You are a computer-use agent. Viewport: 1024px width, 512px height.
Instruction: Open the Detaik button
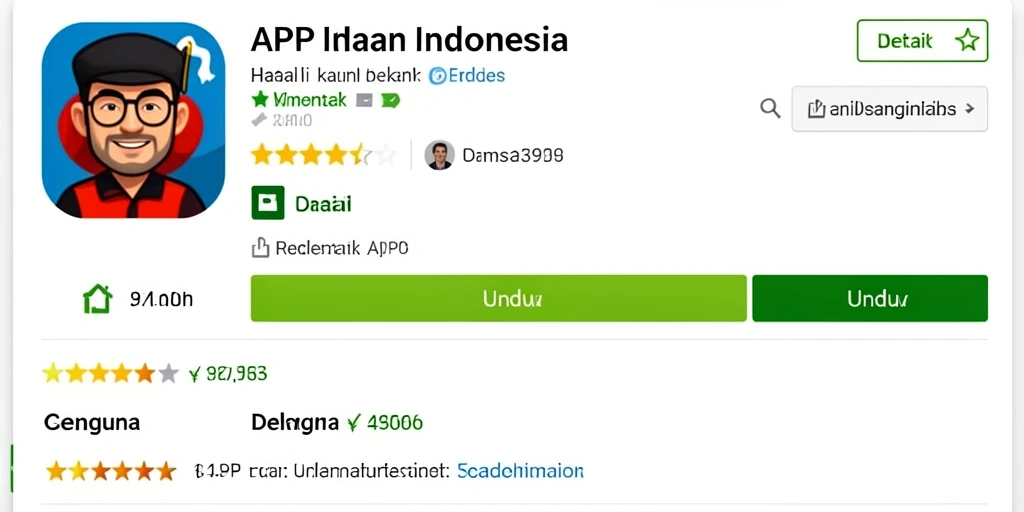tap(922, 41)
